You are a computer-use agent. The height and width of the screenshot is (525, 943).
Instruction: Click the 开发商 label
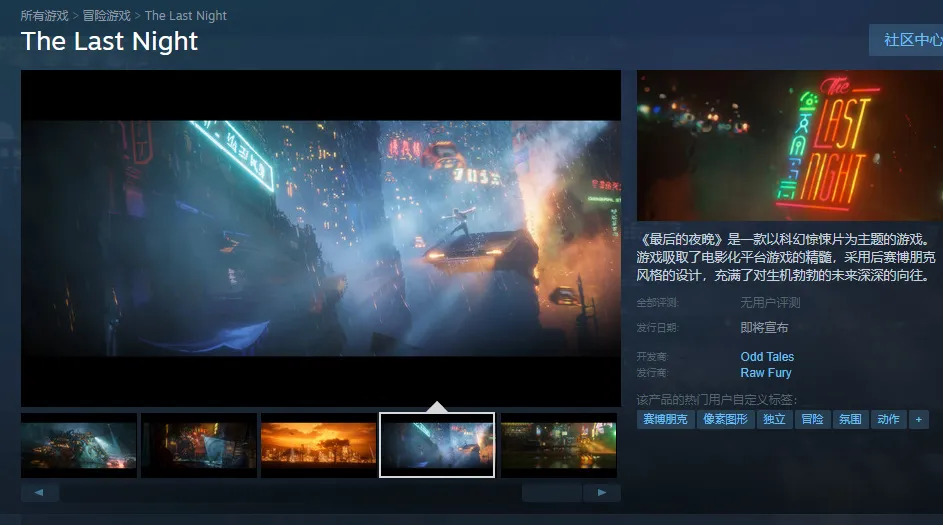(653, 357)
